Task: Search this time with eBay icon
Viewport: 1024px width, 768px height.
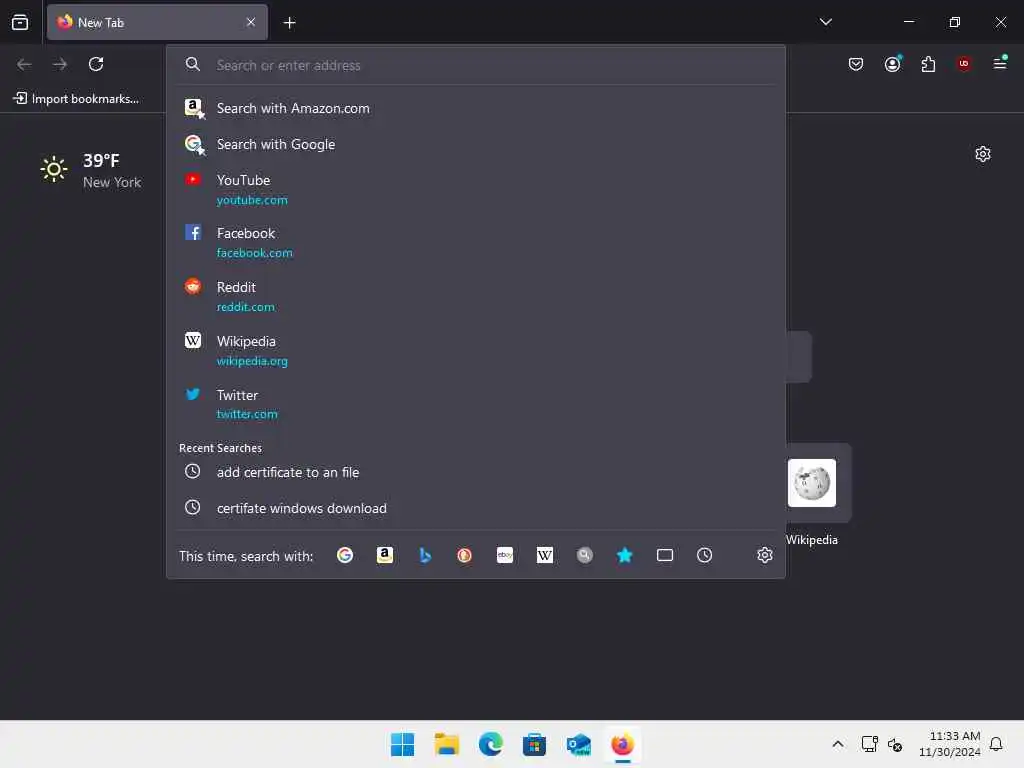Action: click(x=505, y=555)
